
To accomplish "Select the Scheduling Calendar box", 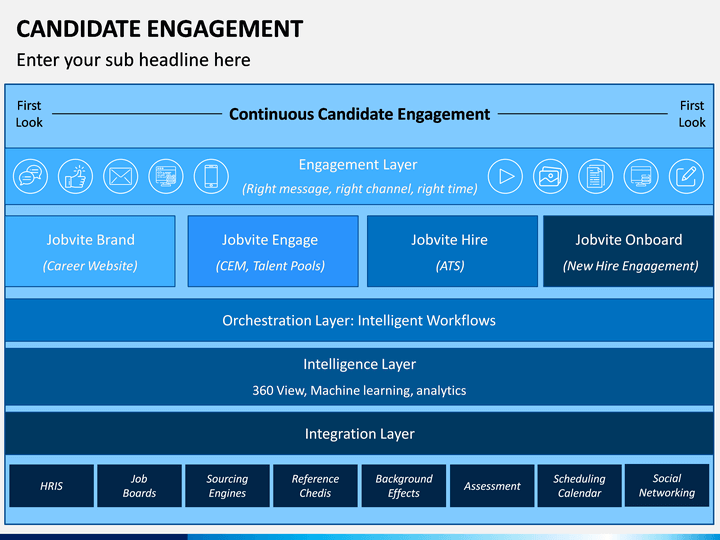I will (x=579, y=486).
